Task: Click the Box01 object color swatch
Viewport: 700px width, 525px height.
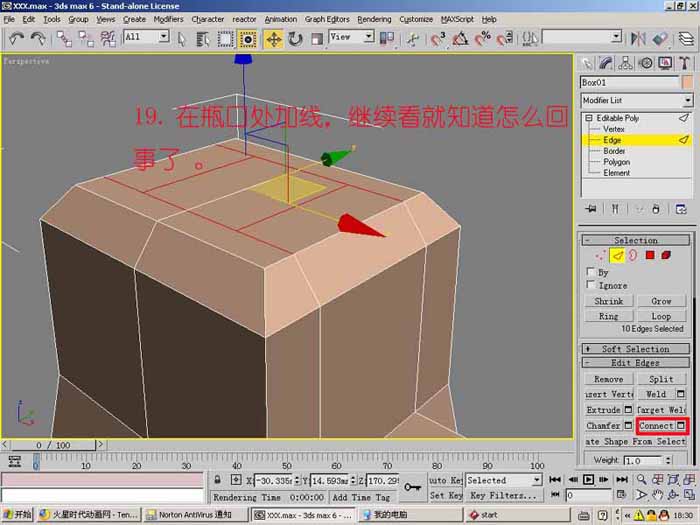Action: (687, 83)
